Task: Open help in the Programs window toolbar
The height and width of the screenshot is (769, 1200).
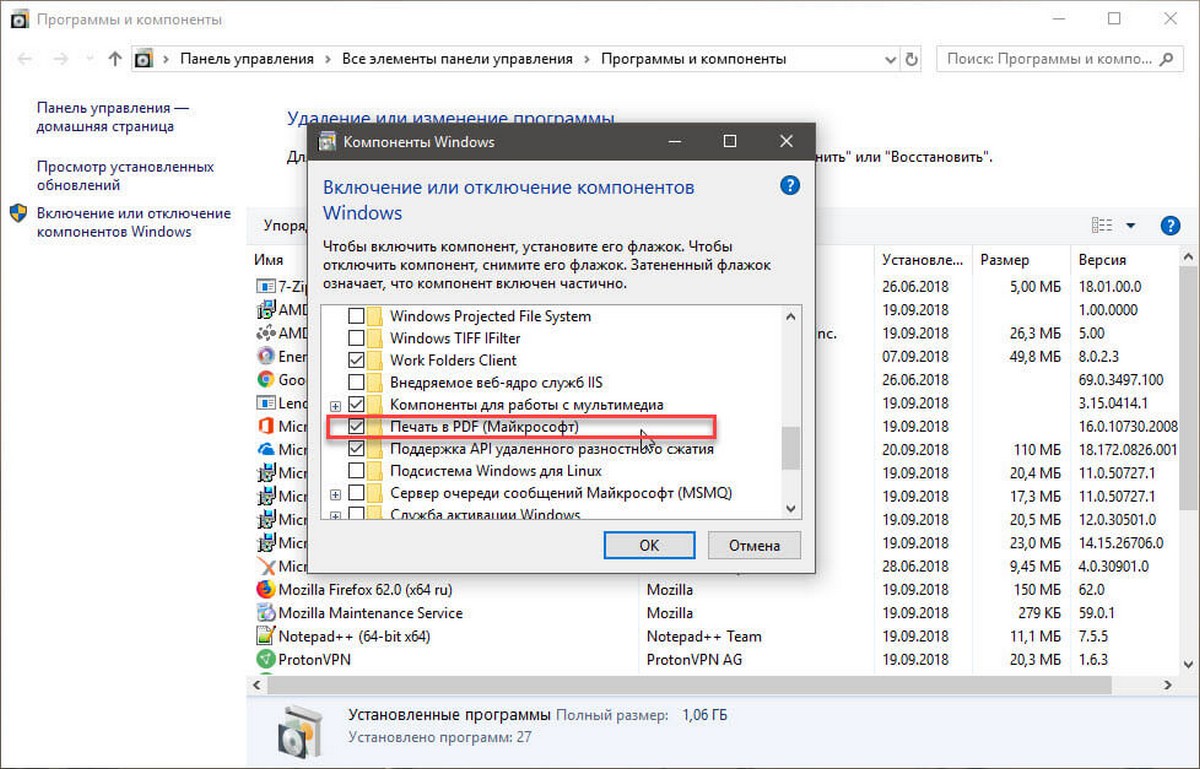Action: coord(1170,226)
